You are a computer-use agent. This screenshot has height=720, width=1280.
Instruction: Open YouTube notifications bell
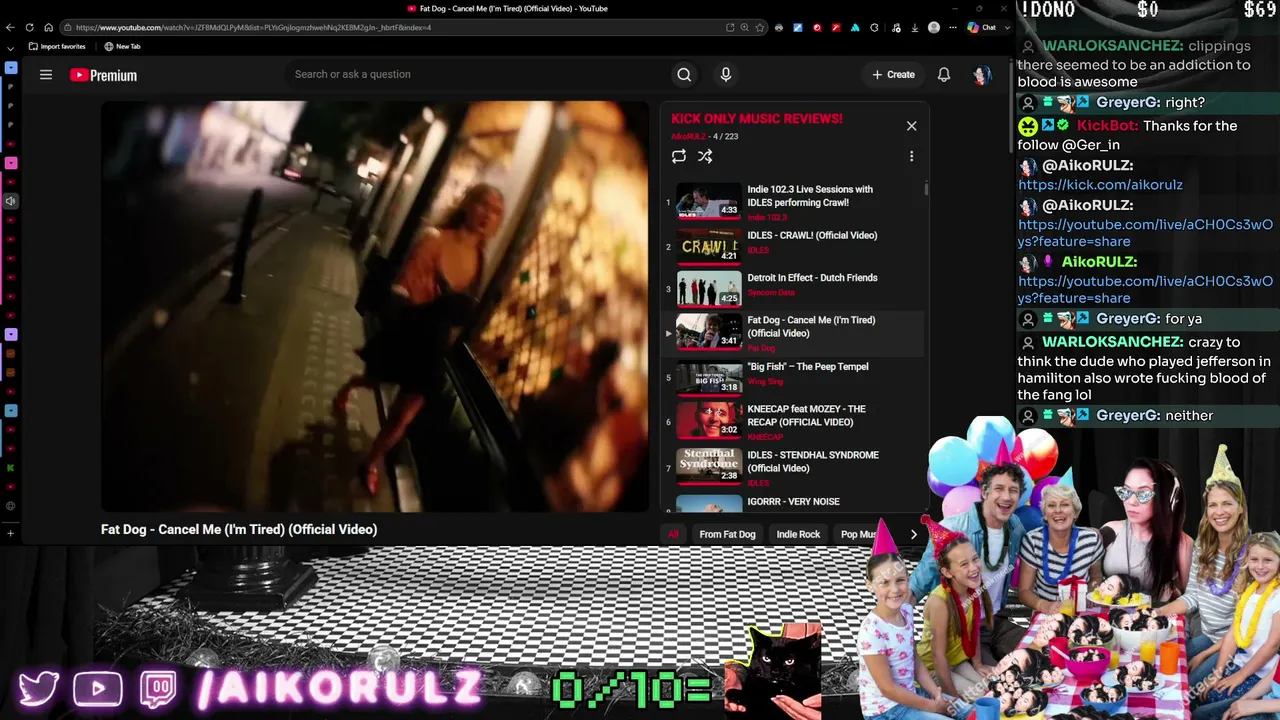[x=943, y=75]
